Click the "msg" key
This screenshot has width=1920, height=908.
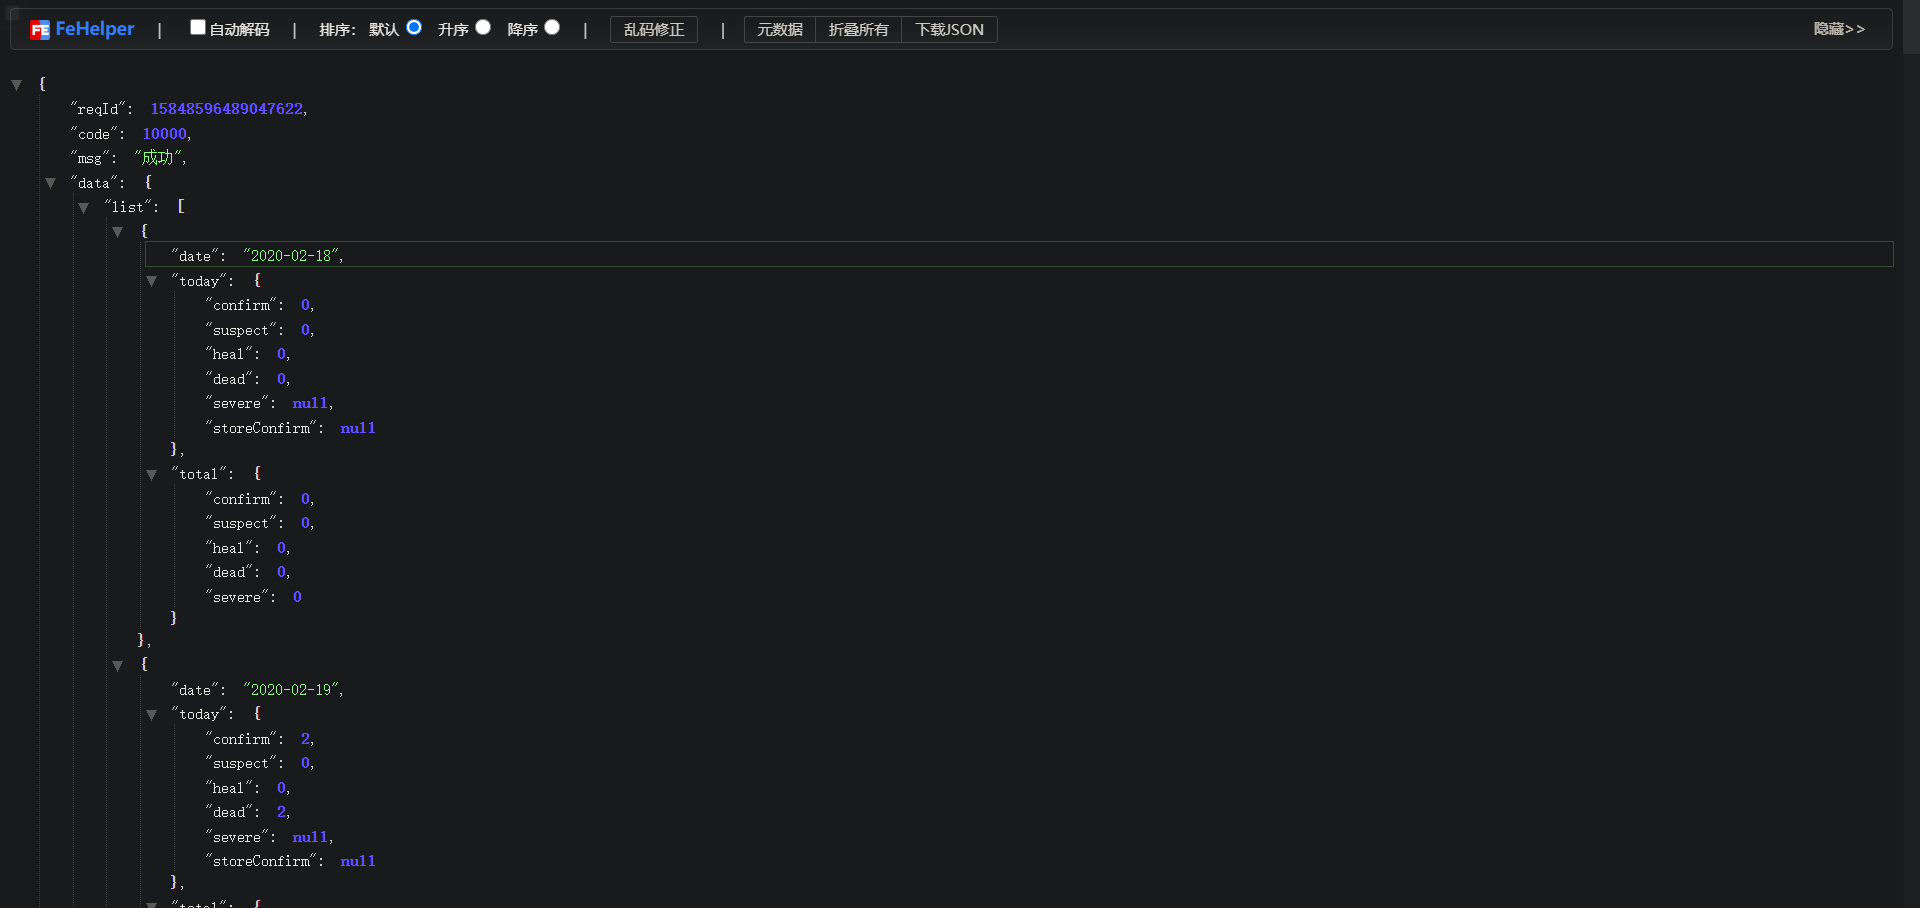90,158
